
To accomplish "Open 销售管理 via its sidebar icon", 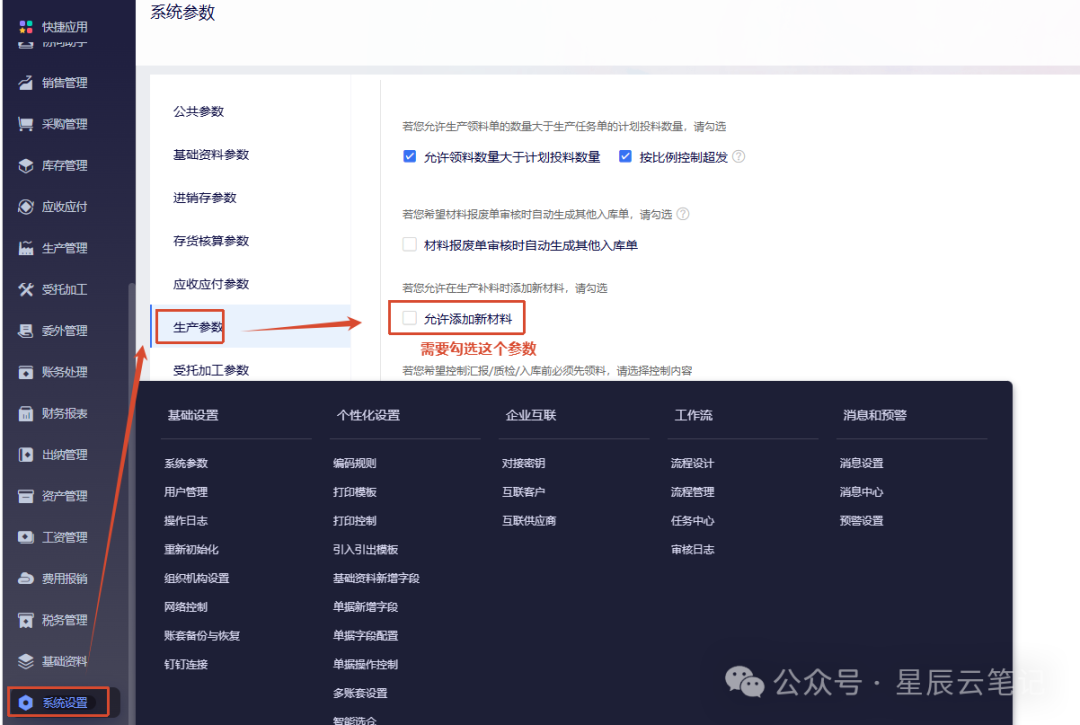I will (25, 83).
